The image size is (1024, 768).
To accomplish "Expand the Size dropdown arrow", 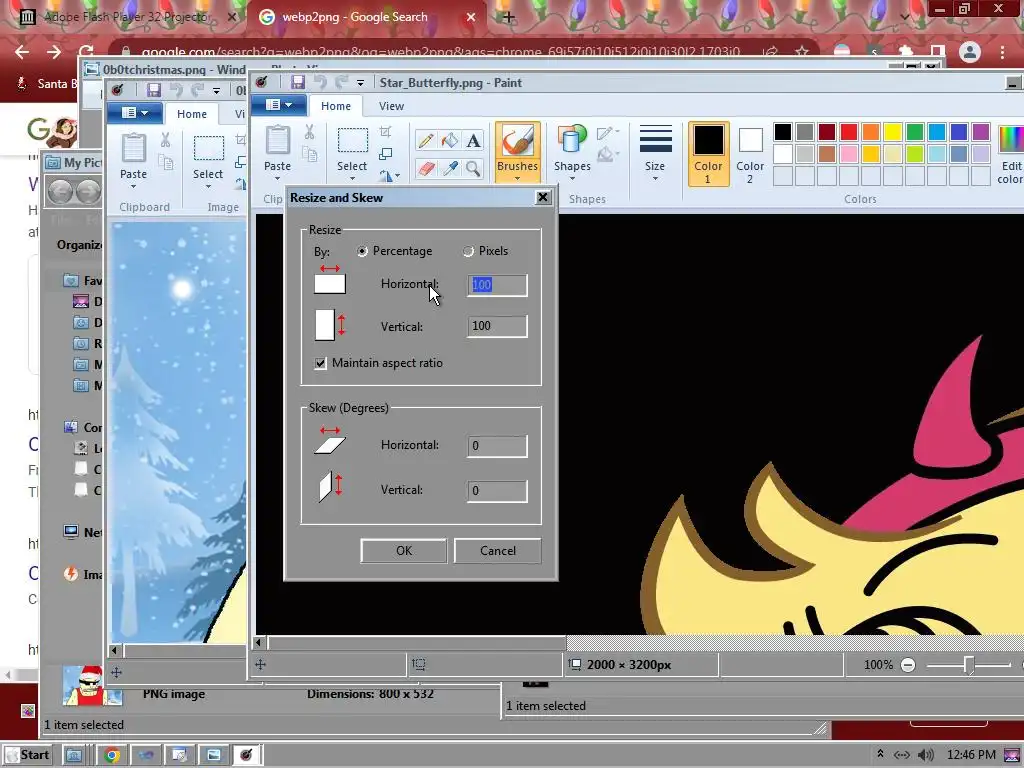I will click(x=655, y=179).
